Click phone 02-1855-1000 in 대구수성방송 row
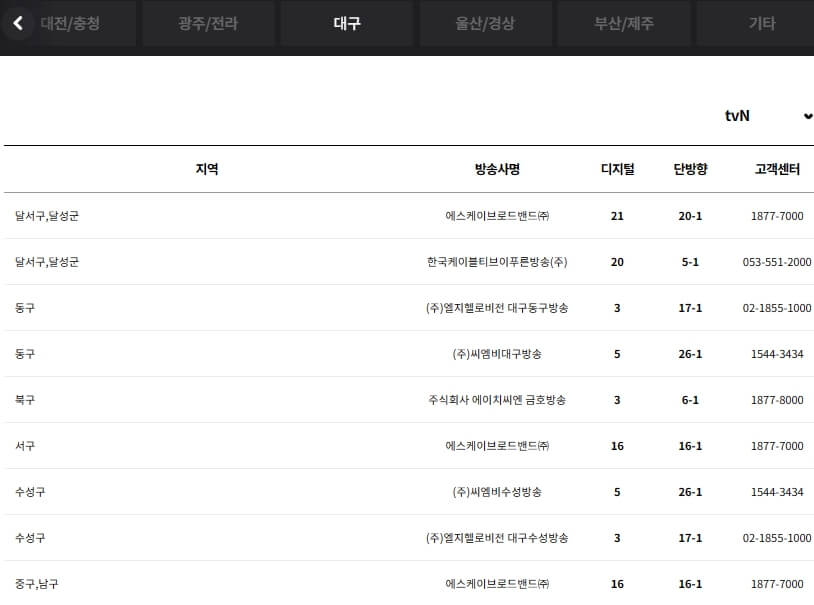The image size is (814, 605). coord(777,538)
